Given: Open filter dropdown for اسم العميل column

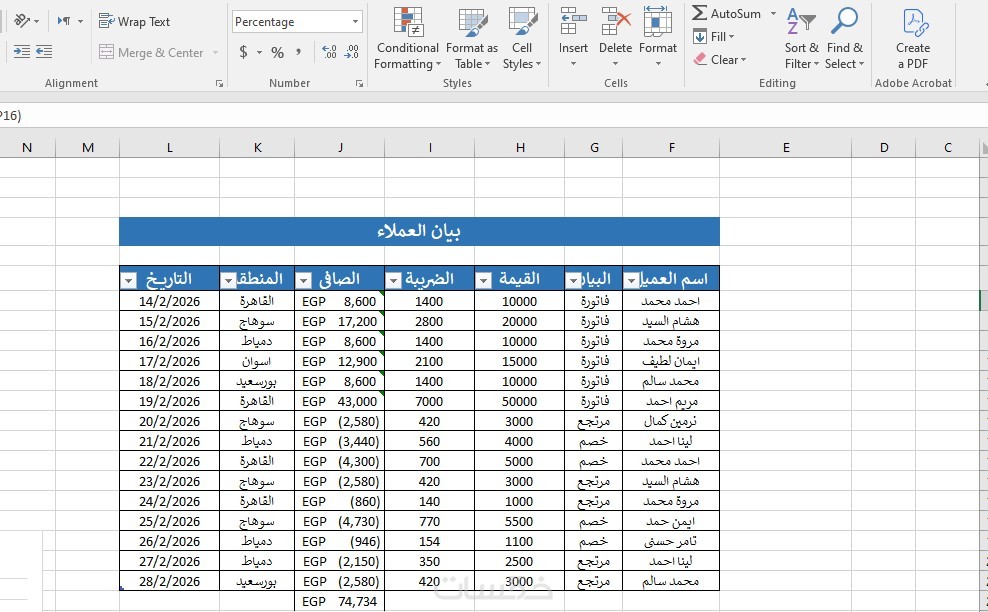Looking at the screenshot, I should (631, 280).
